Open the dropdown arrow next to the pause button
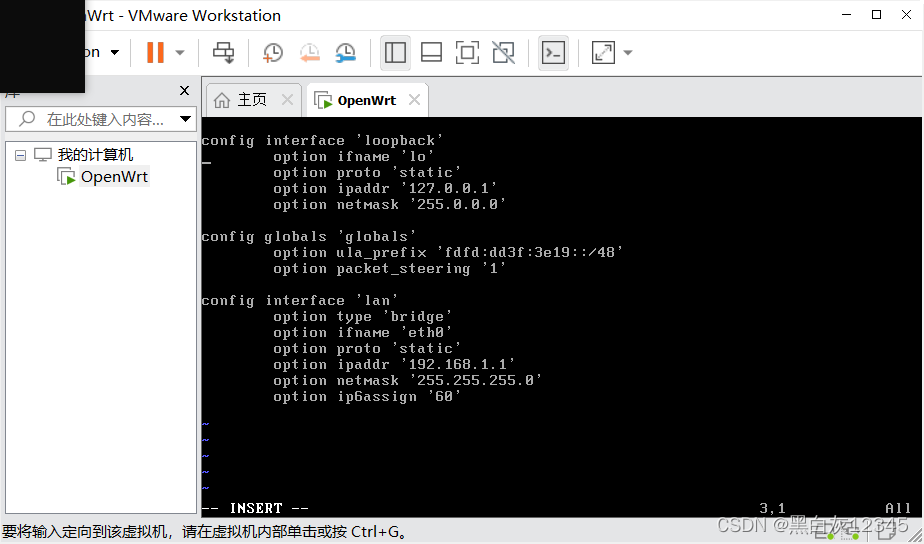The width and height of the screenshot is (924, 544). [x=180, y=52]
